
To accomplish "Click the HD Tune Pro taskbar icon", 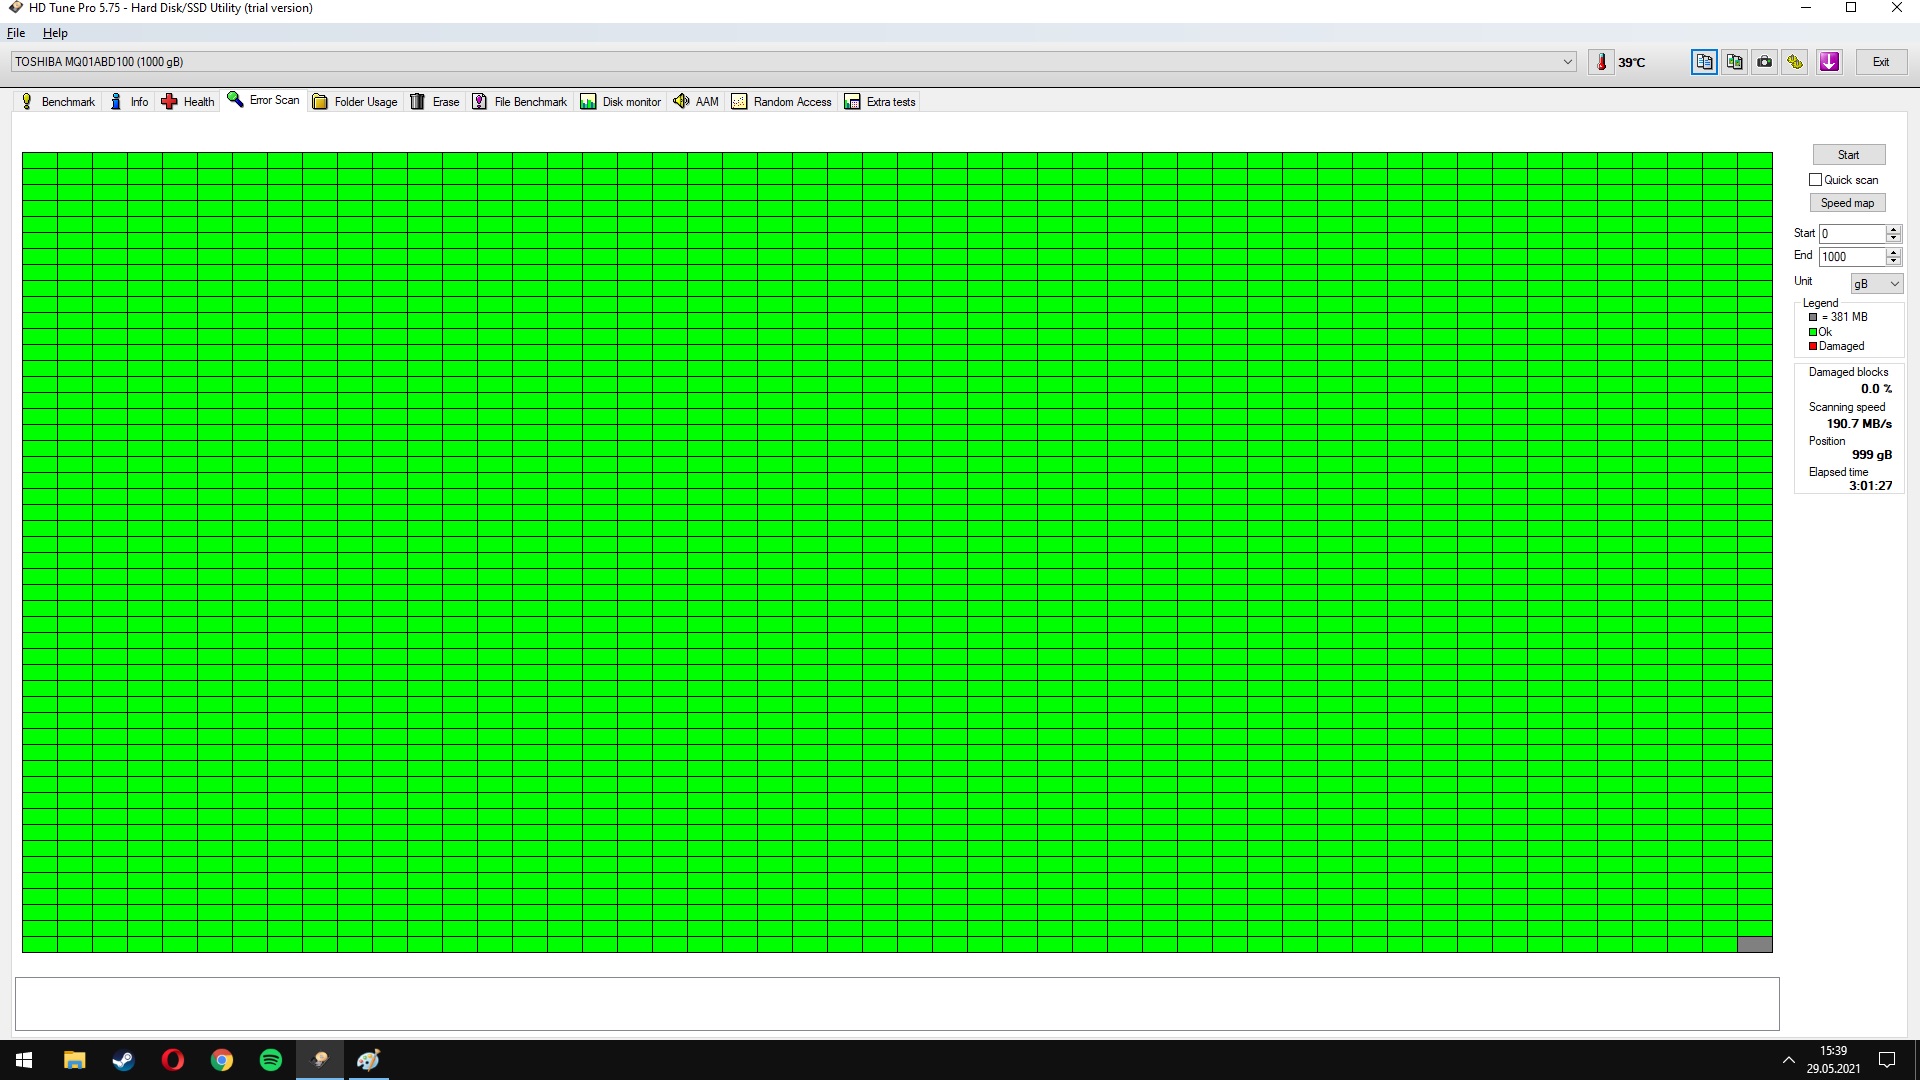I will click(320, 1060).
